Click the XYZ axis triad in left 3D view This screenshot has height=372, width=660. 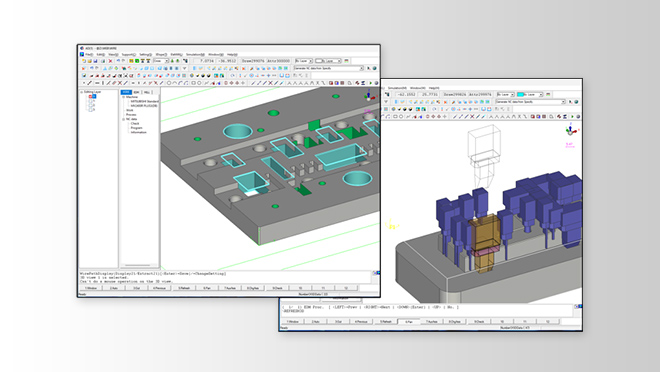coord(369,96)
